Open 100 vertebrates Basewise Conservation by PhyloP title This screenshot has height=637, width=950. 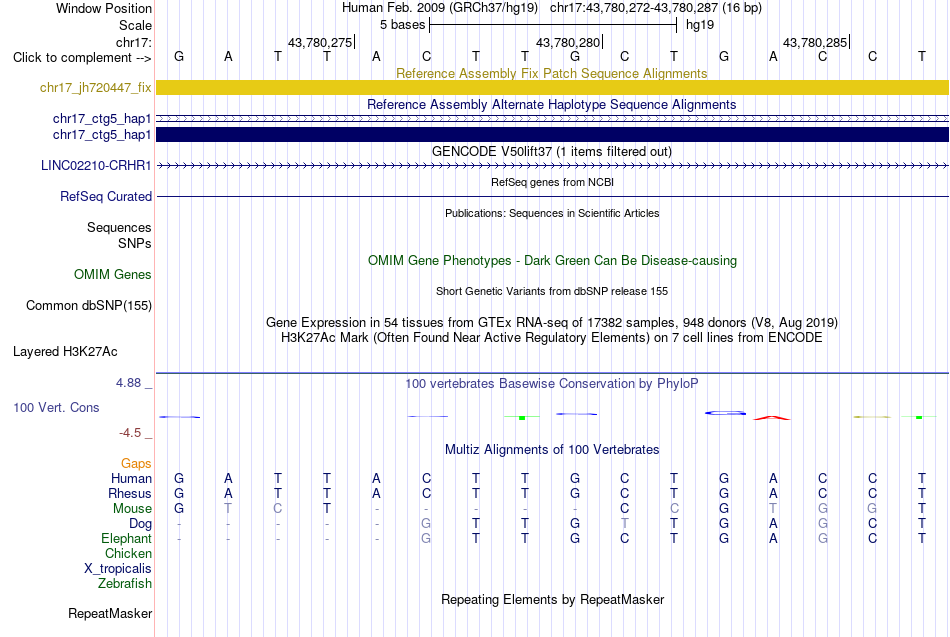click(x=551, y=384)
